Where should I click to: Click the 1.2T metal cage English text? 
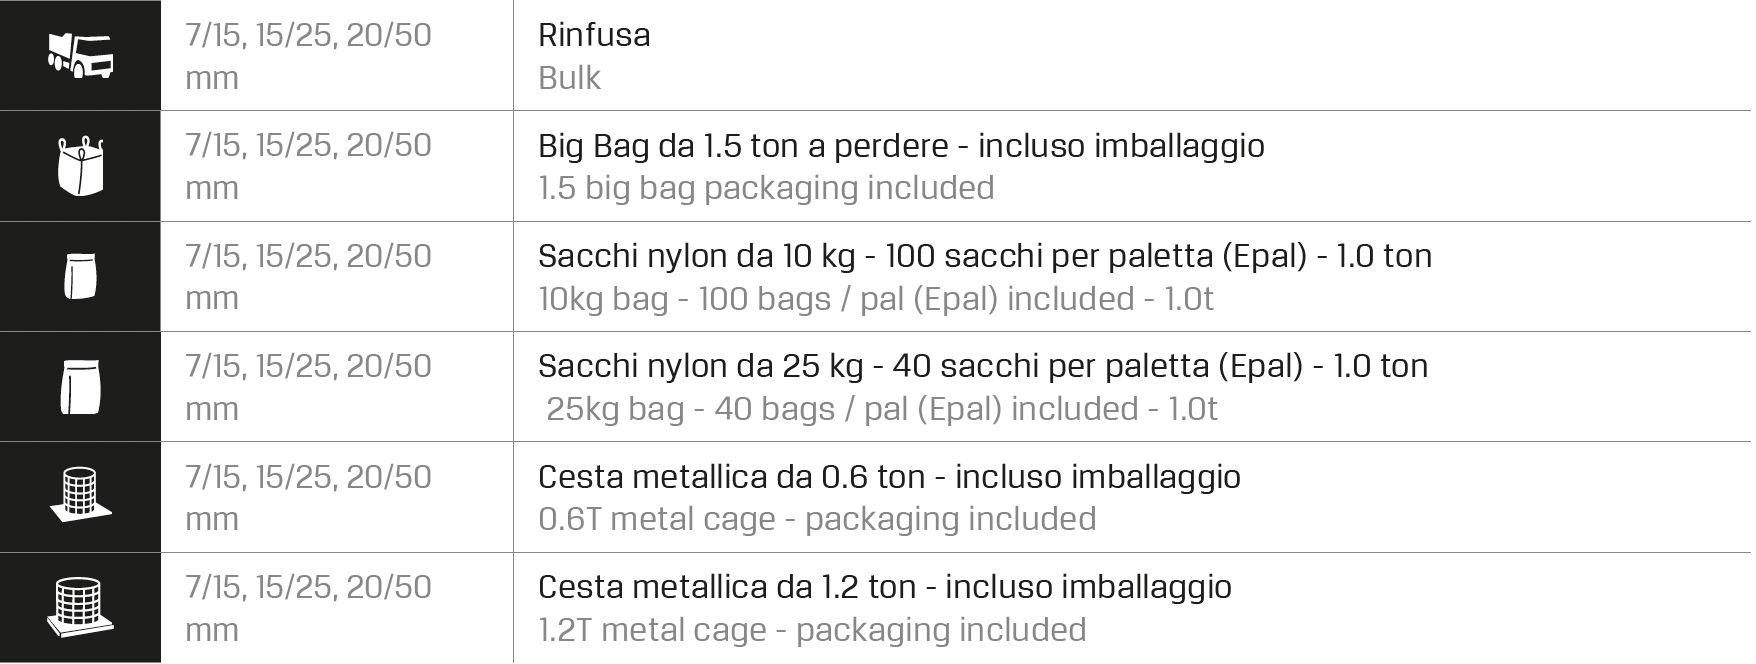pyautogui.click(x=811, y=630)
